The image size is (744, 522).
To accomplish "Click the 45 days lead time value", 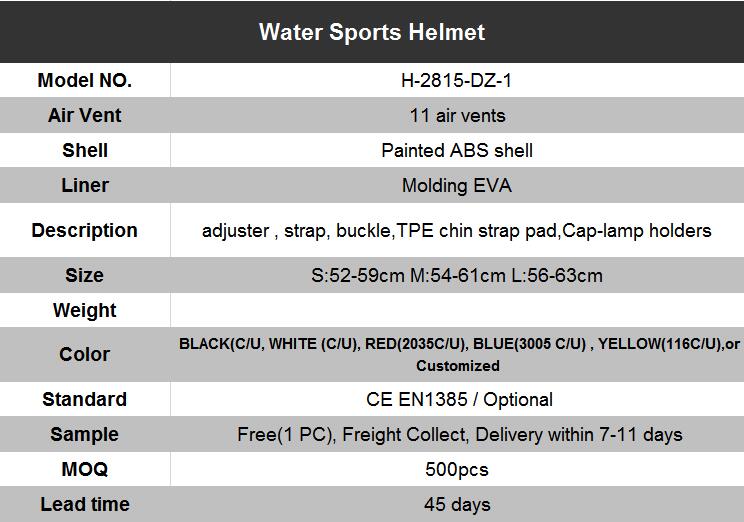I will pyautogui.click(x=457, y=504).
